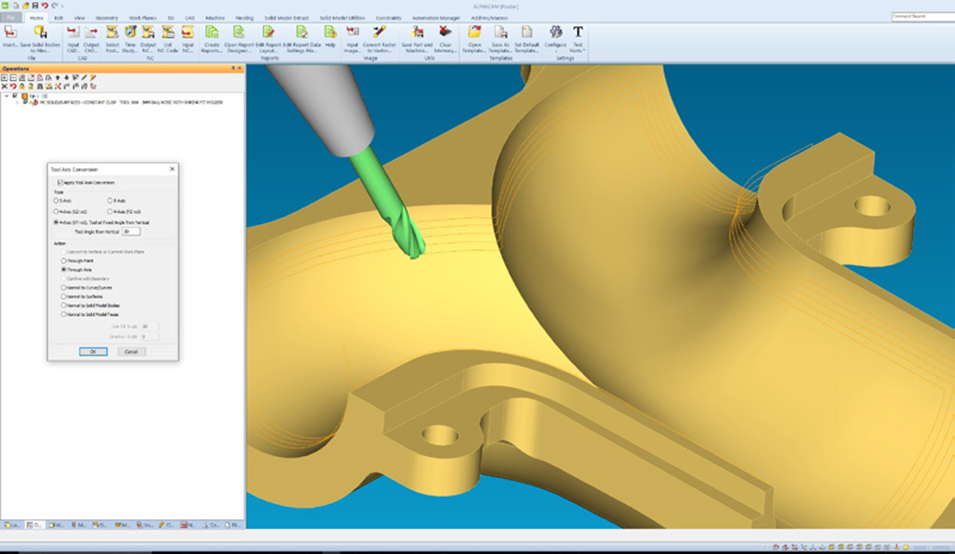
Task: Switch to the Edit ribbon tab
Action: point(58,18)
